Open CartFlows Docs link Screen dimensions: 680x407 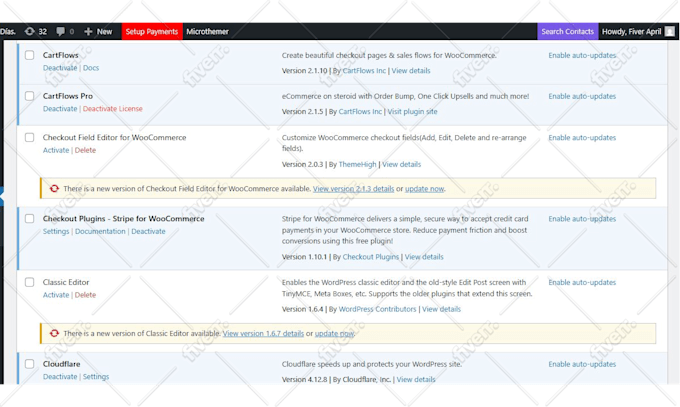(x=91, y=68)
